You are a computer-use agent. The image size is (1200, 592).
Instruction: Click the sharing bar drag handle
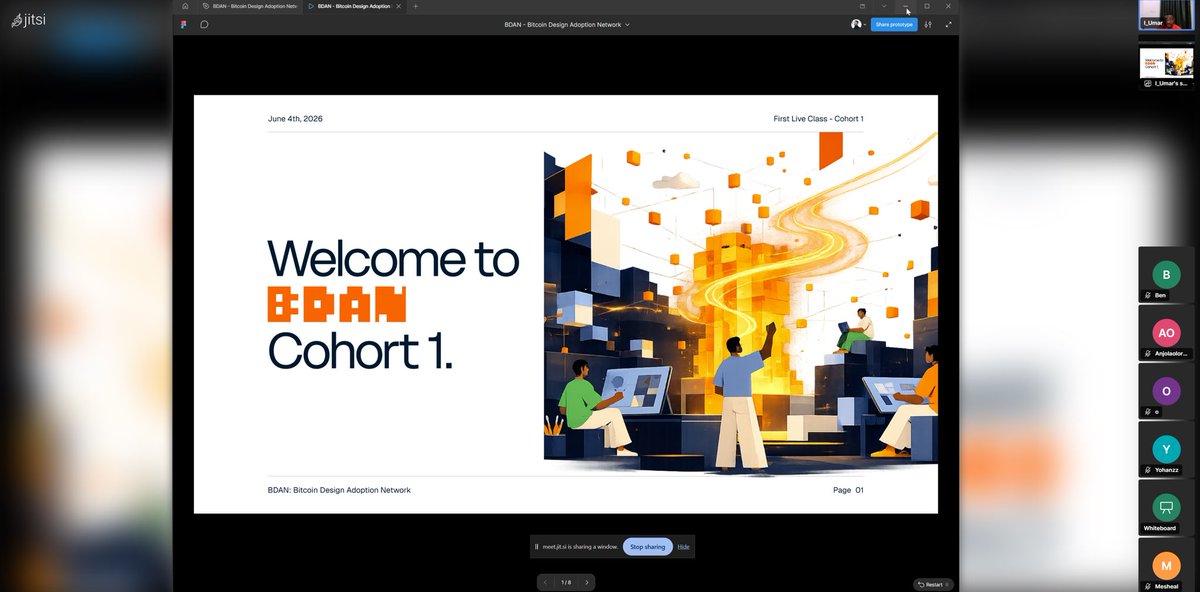[537, 547]
